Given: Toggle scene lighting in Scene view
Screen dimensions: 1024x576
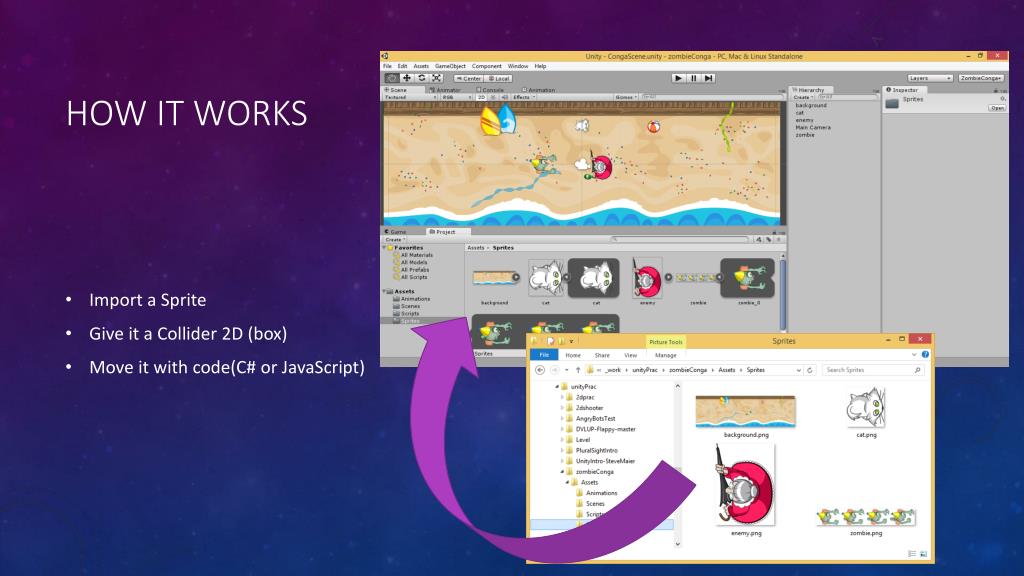Looking at the screenshot, I should [x=493, y=97].
